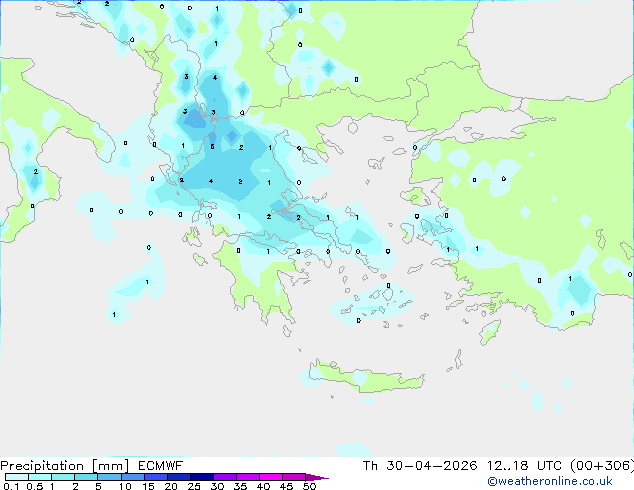Click the 45–50 mm legend color swatch
634x490 pixels.
(x=294, y=477)
